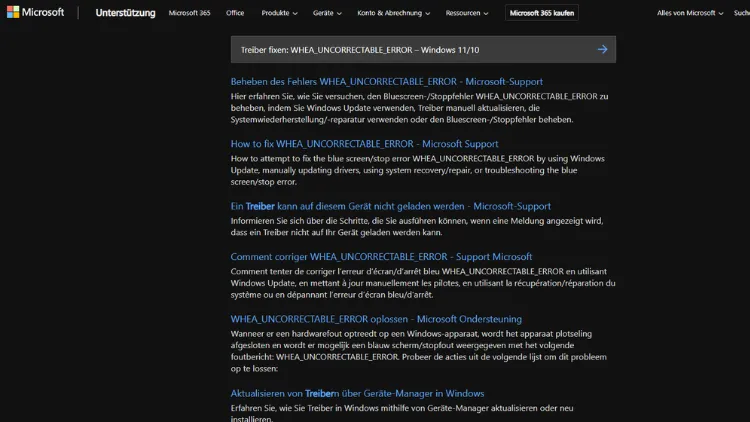The image size is (750, 422).
Task: Expand the Geräte dropdown
Action: pos(327,13)
